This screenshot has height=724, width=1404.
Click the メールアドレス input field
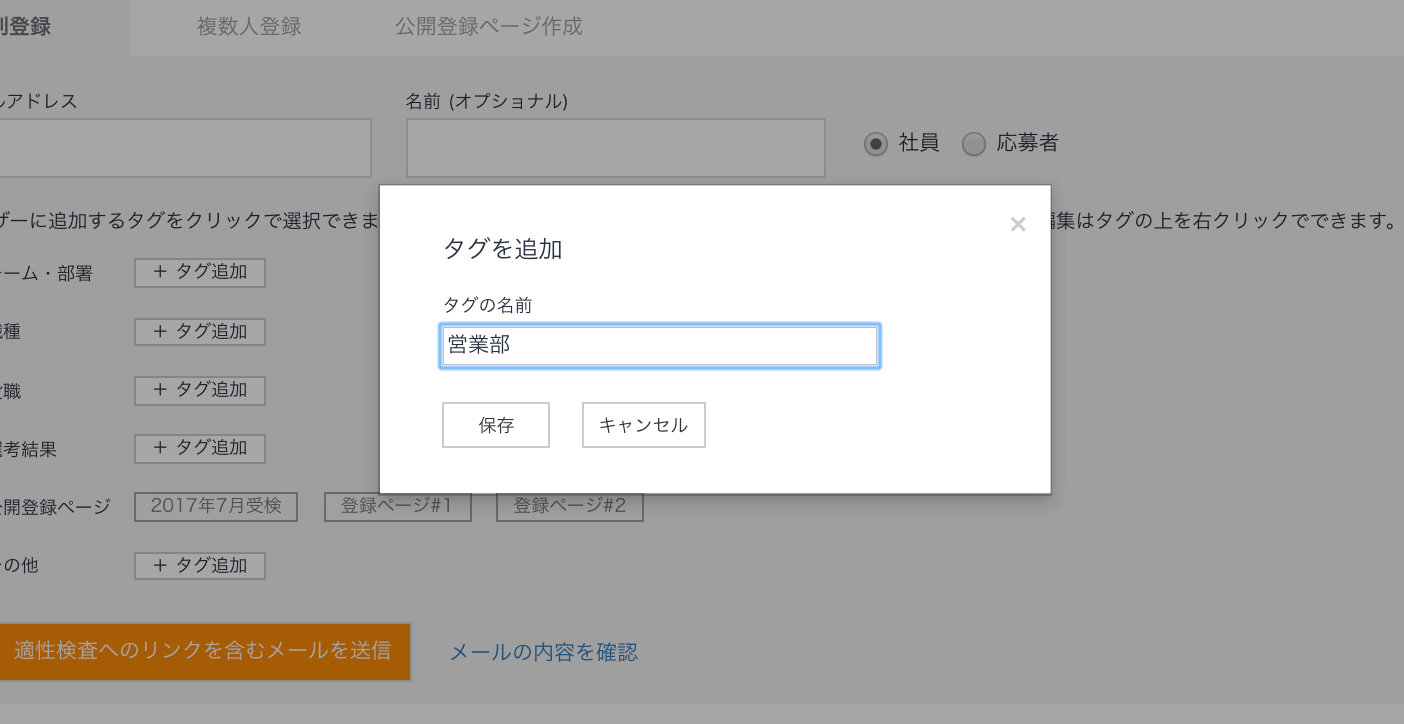[x=185, y=147]
